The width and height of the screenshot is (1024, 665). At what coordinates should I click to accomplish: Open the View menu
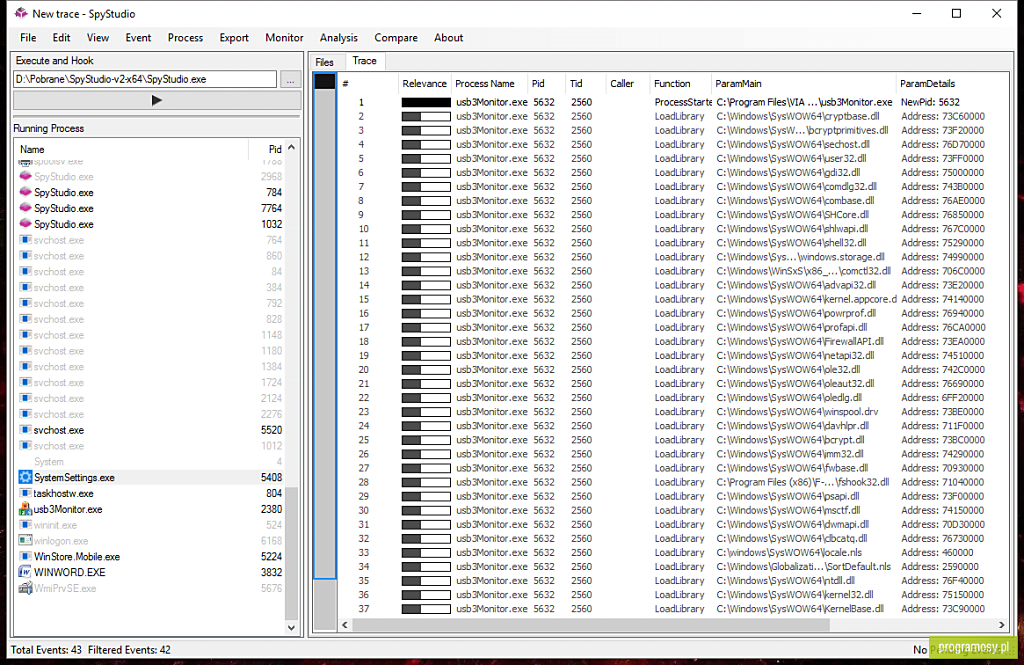pyautogui.click(x=98, y=38)
